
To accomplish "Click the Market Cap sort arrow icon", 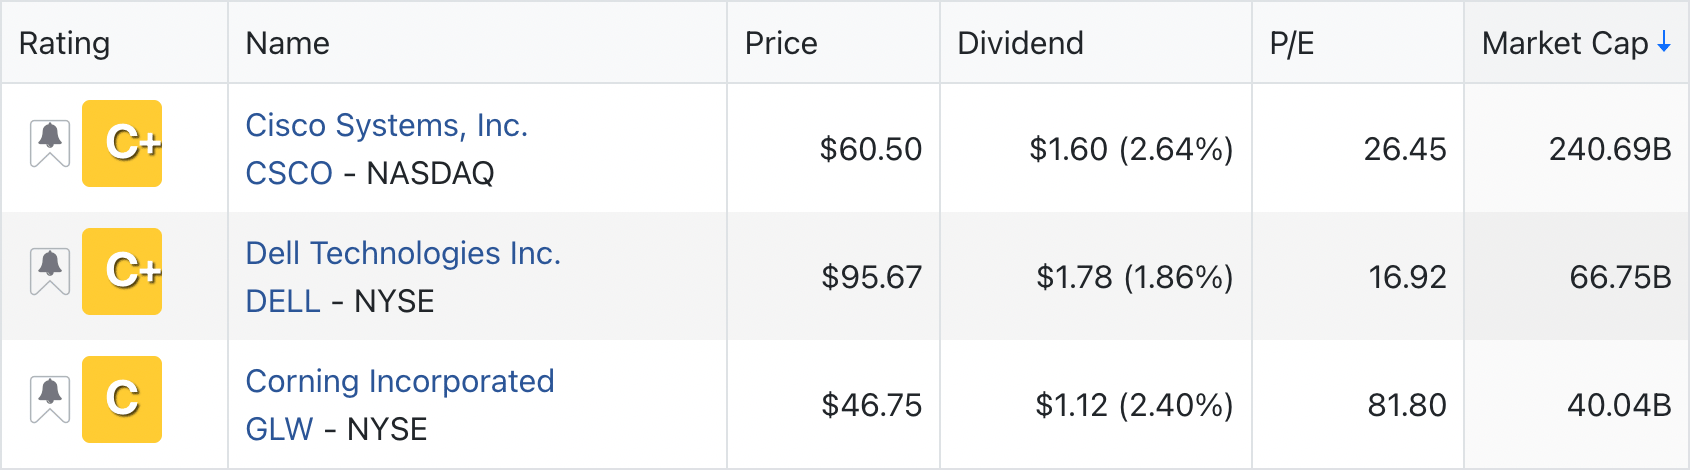I will pyautogui.click(x=1663, y=42).
